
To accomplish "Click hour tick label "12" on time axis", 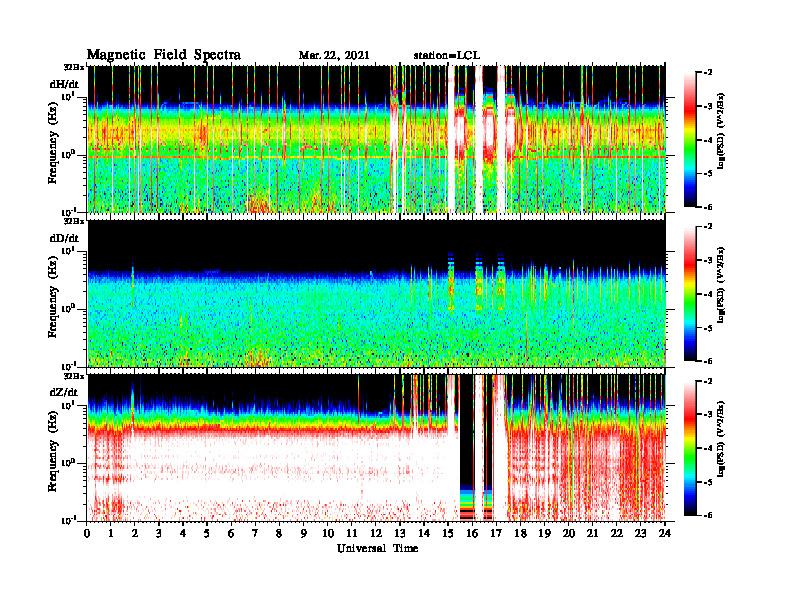I will click(376, 533).
